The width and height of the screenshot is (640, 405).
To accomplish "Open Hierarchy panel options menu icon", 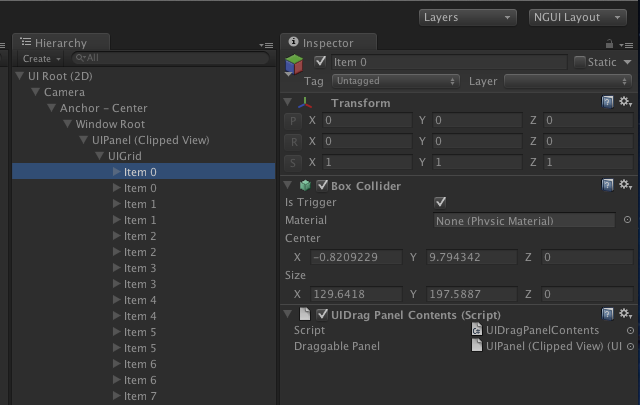I will pos(266,45).
